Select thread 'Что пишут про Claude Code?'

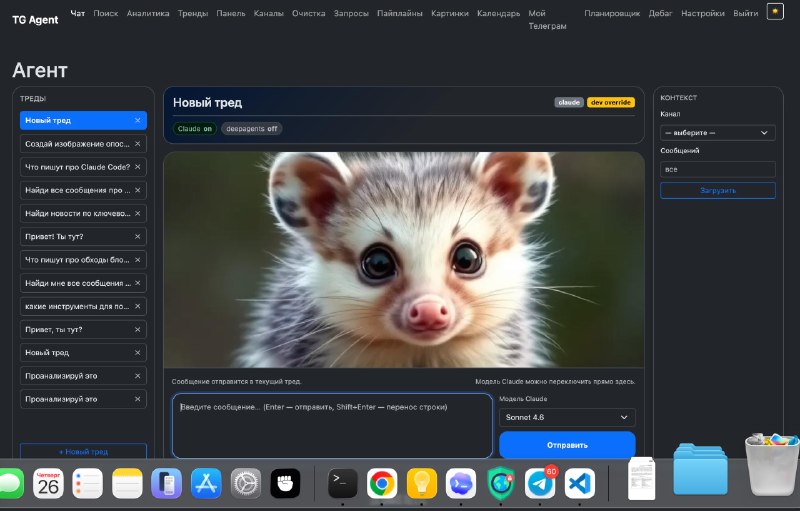point(78,167)
